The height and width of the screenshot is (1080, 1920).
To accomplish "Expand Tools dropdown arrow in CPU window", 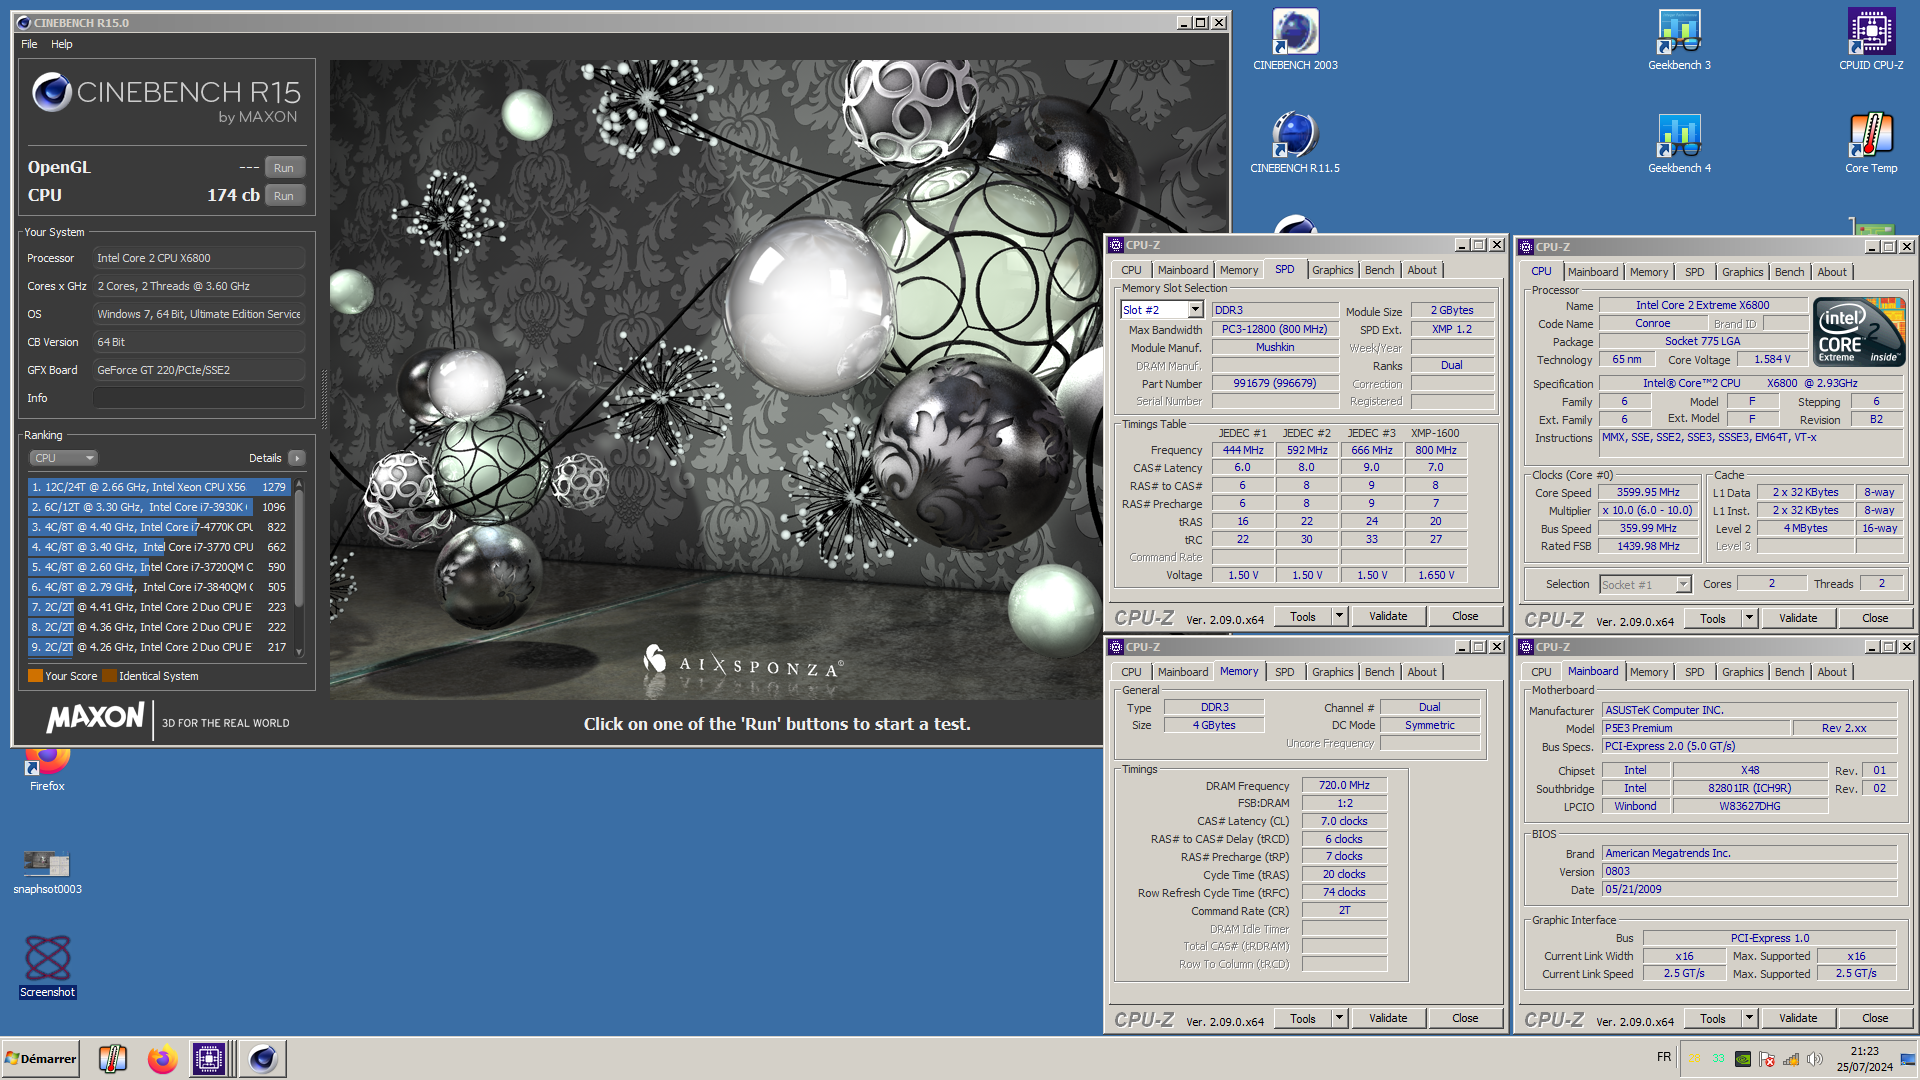I will tap(1748, 618).
